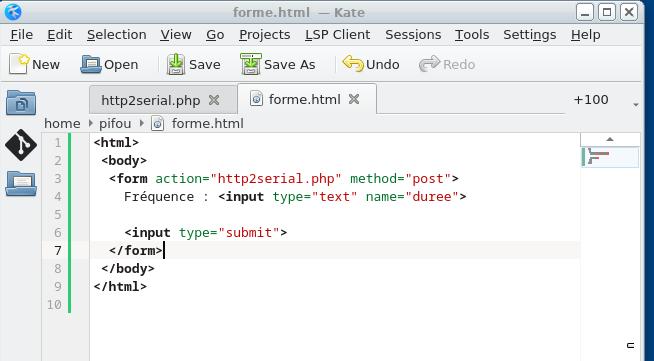Maximize the Kate window

click(x=607, y=12)
